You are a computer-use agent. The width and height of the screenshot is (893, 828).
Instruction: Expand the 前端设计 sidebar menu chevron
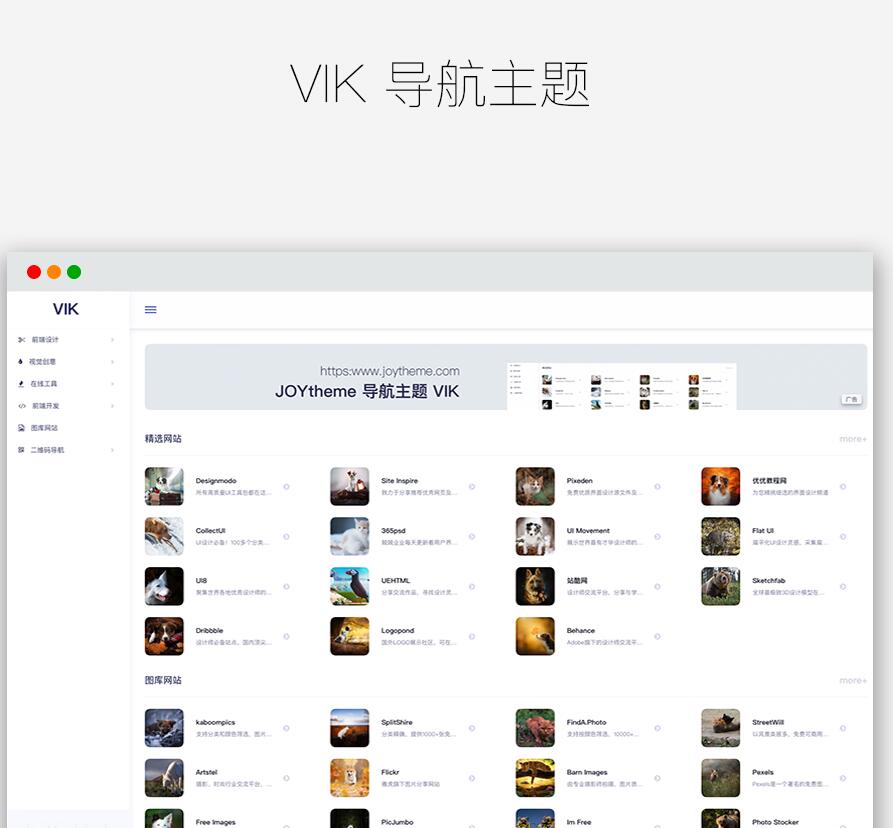[112, 340]
